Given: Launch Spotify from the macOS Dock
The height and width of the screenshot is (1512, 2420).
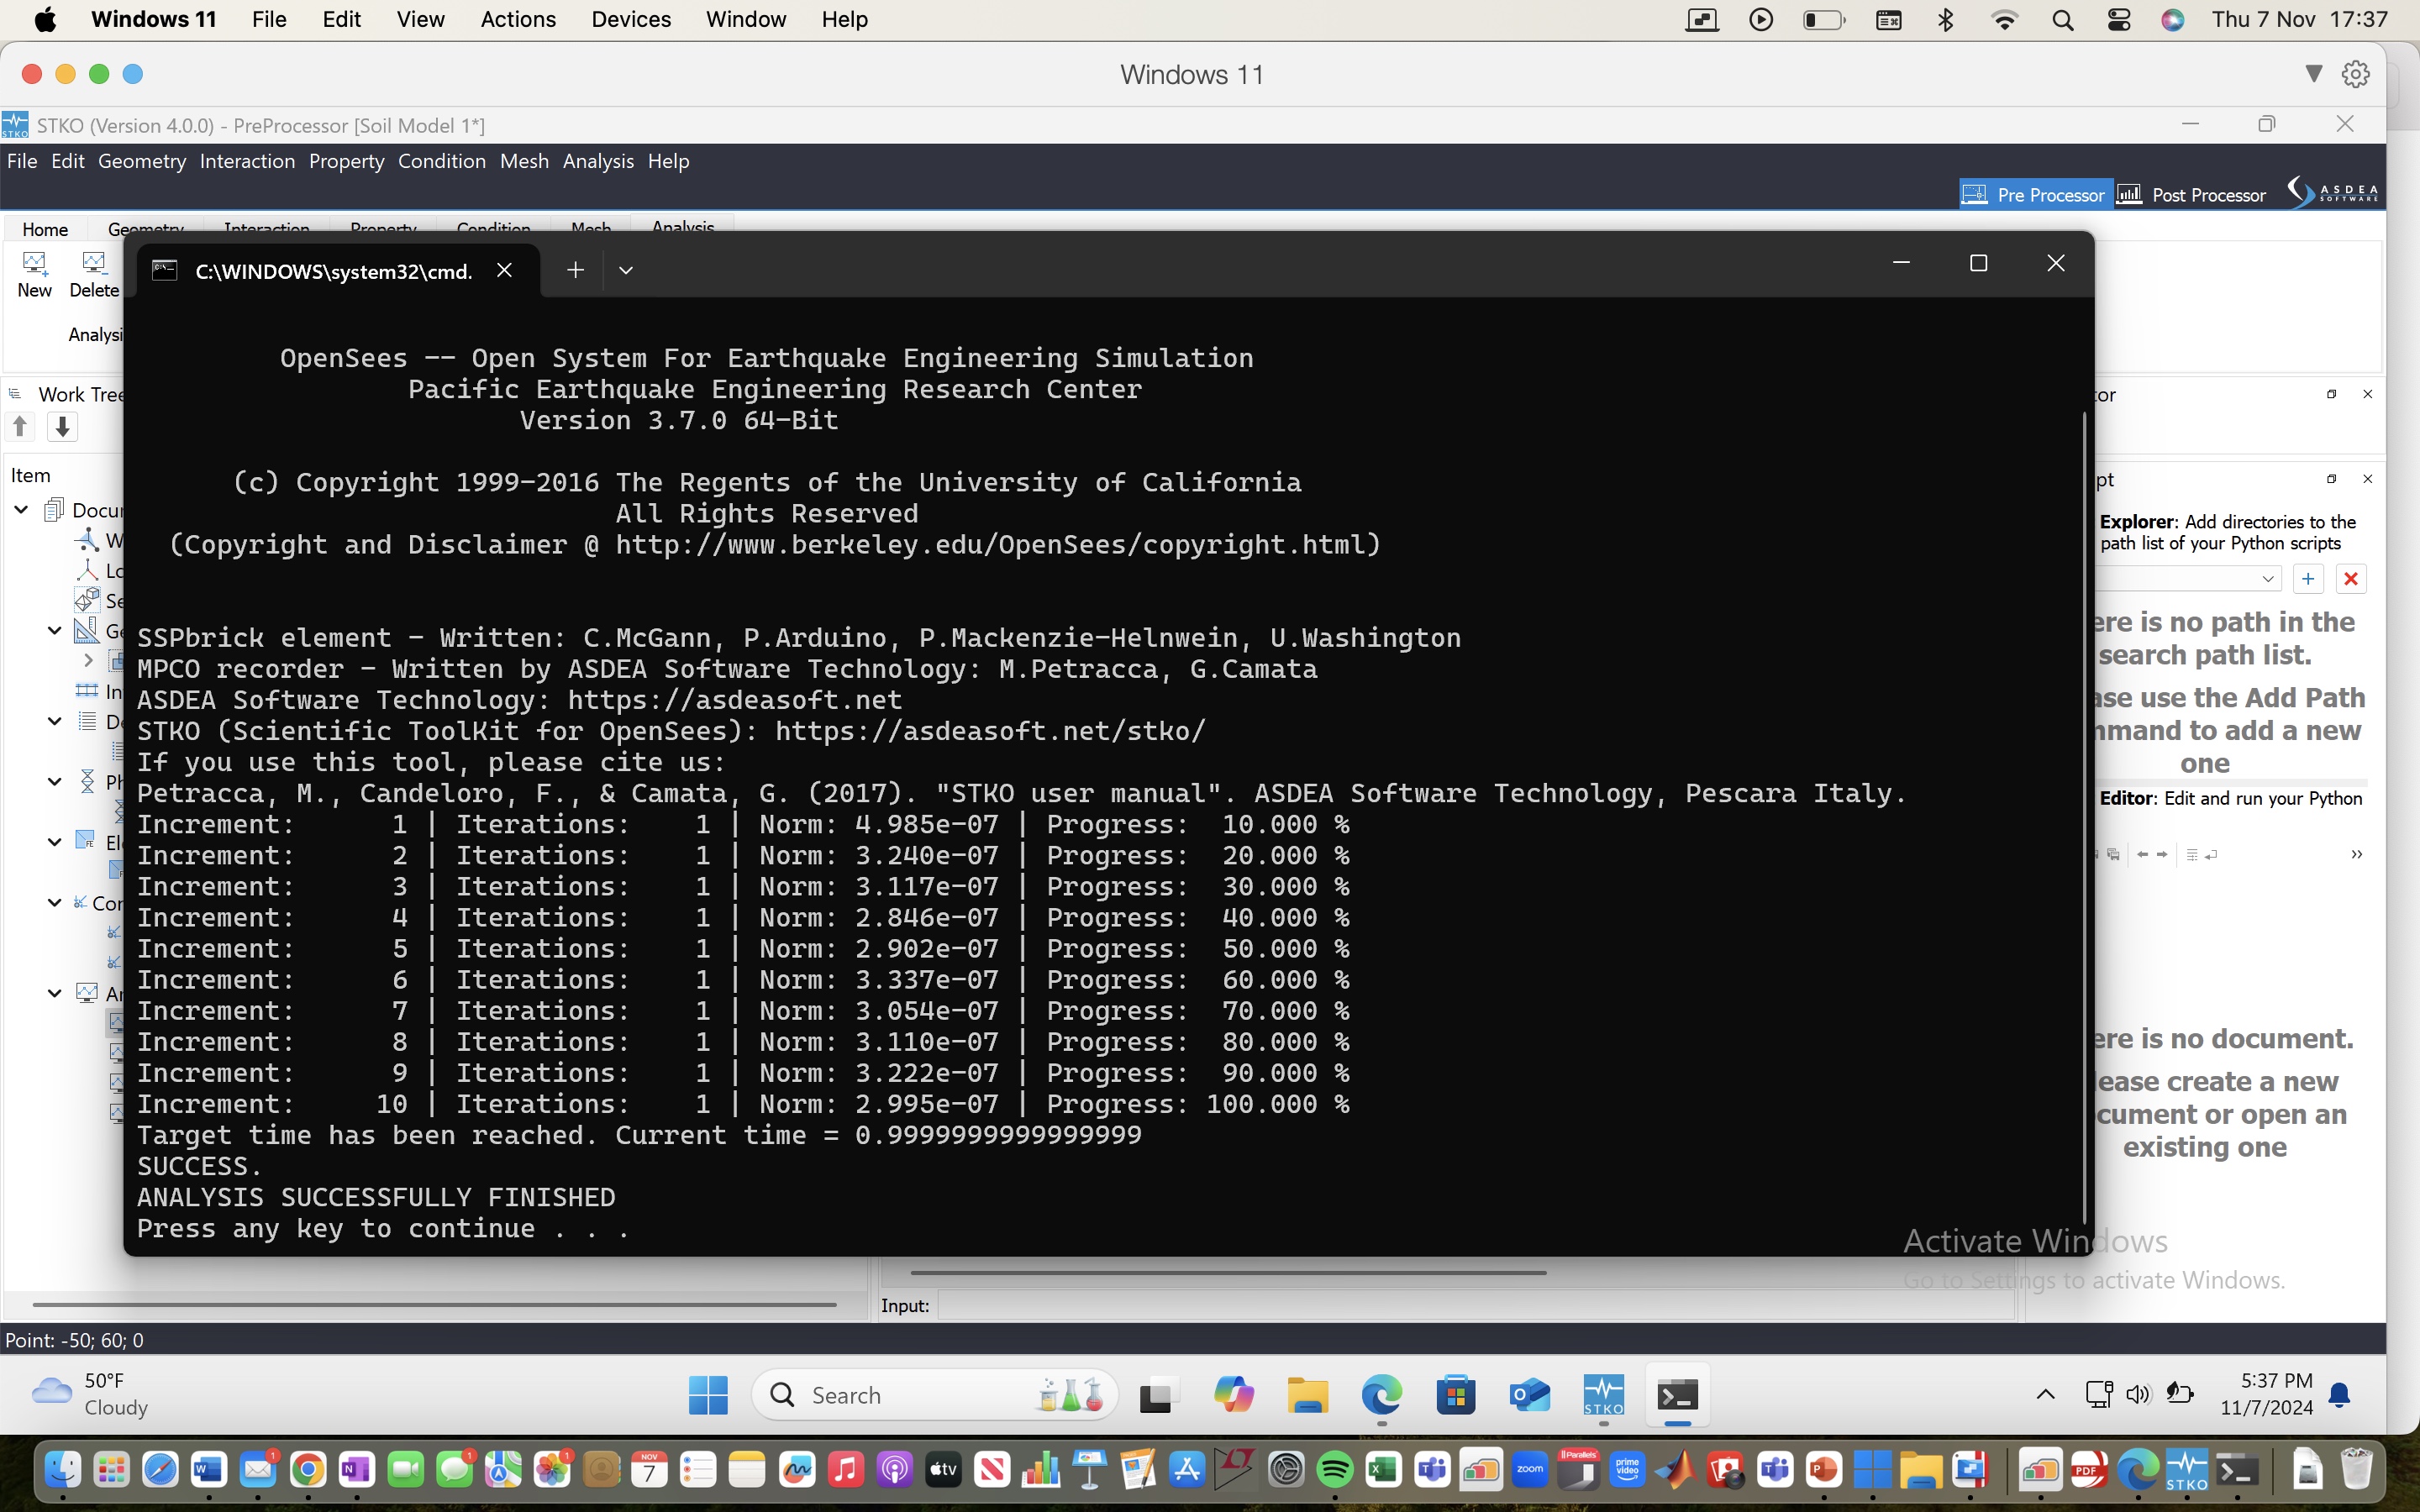Looking at the screenshot, I should [x=1334, y=1469].
